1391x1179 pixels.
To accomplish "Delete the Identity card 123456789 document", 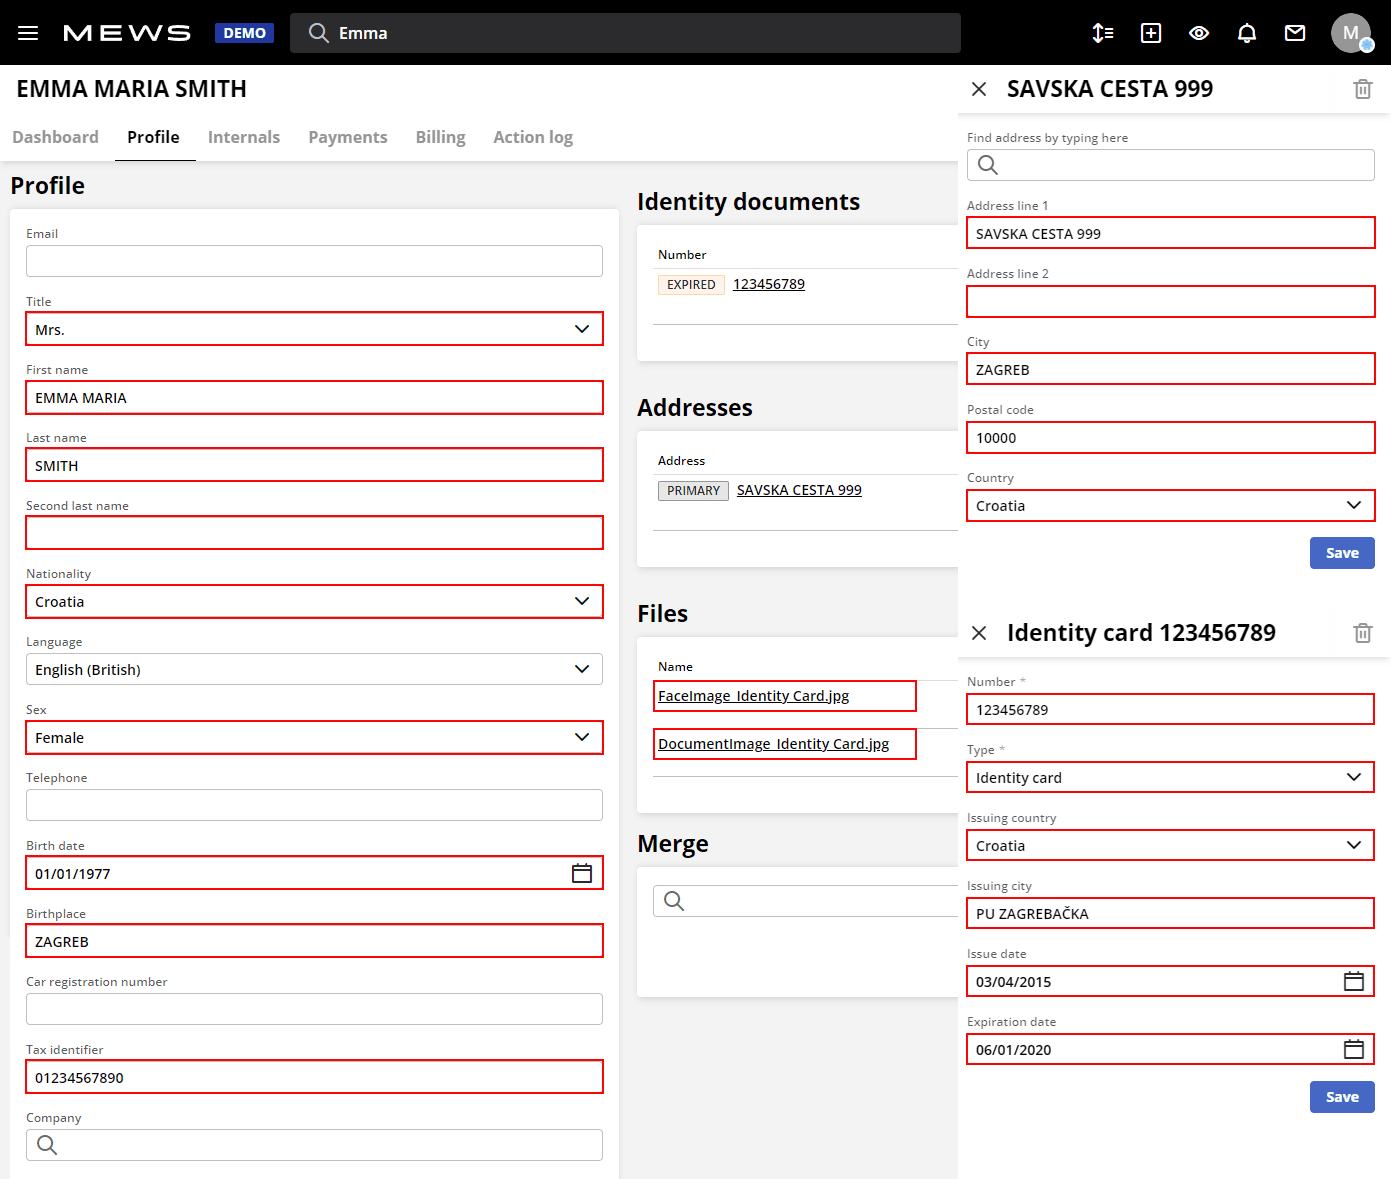I will (x=1362, y=633).
